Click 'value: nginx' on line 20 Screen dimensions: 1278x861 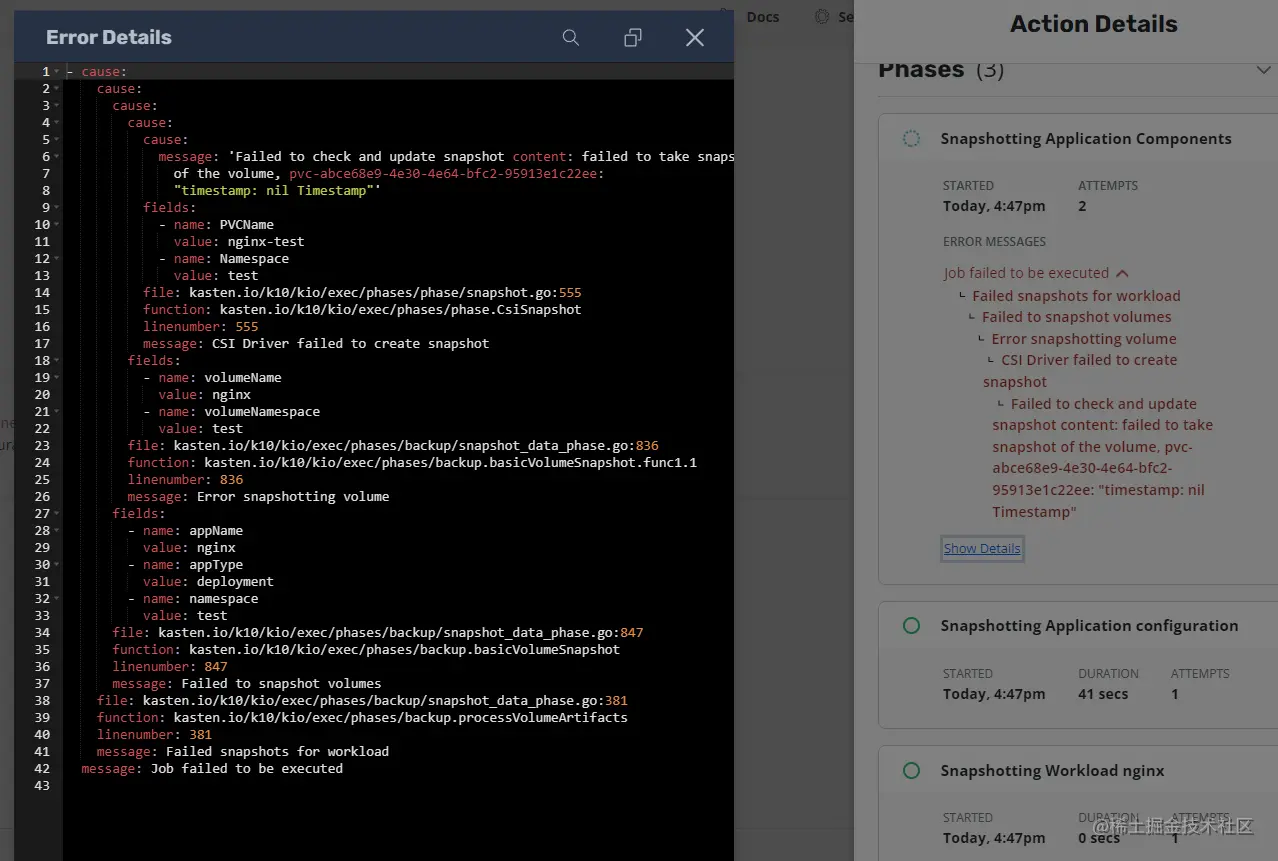click(205, 395)
